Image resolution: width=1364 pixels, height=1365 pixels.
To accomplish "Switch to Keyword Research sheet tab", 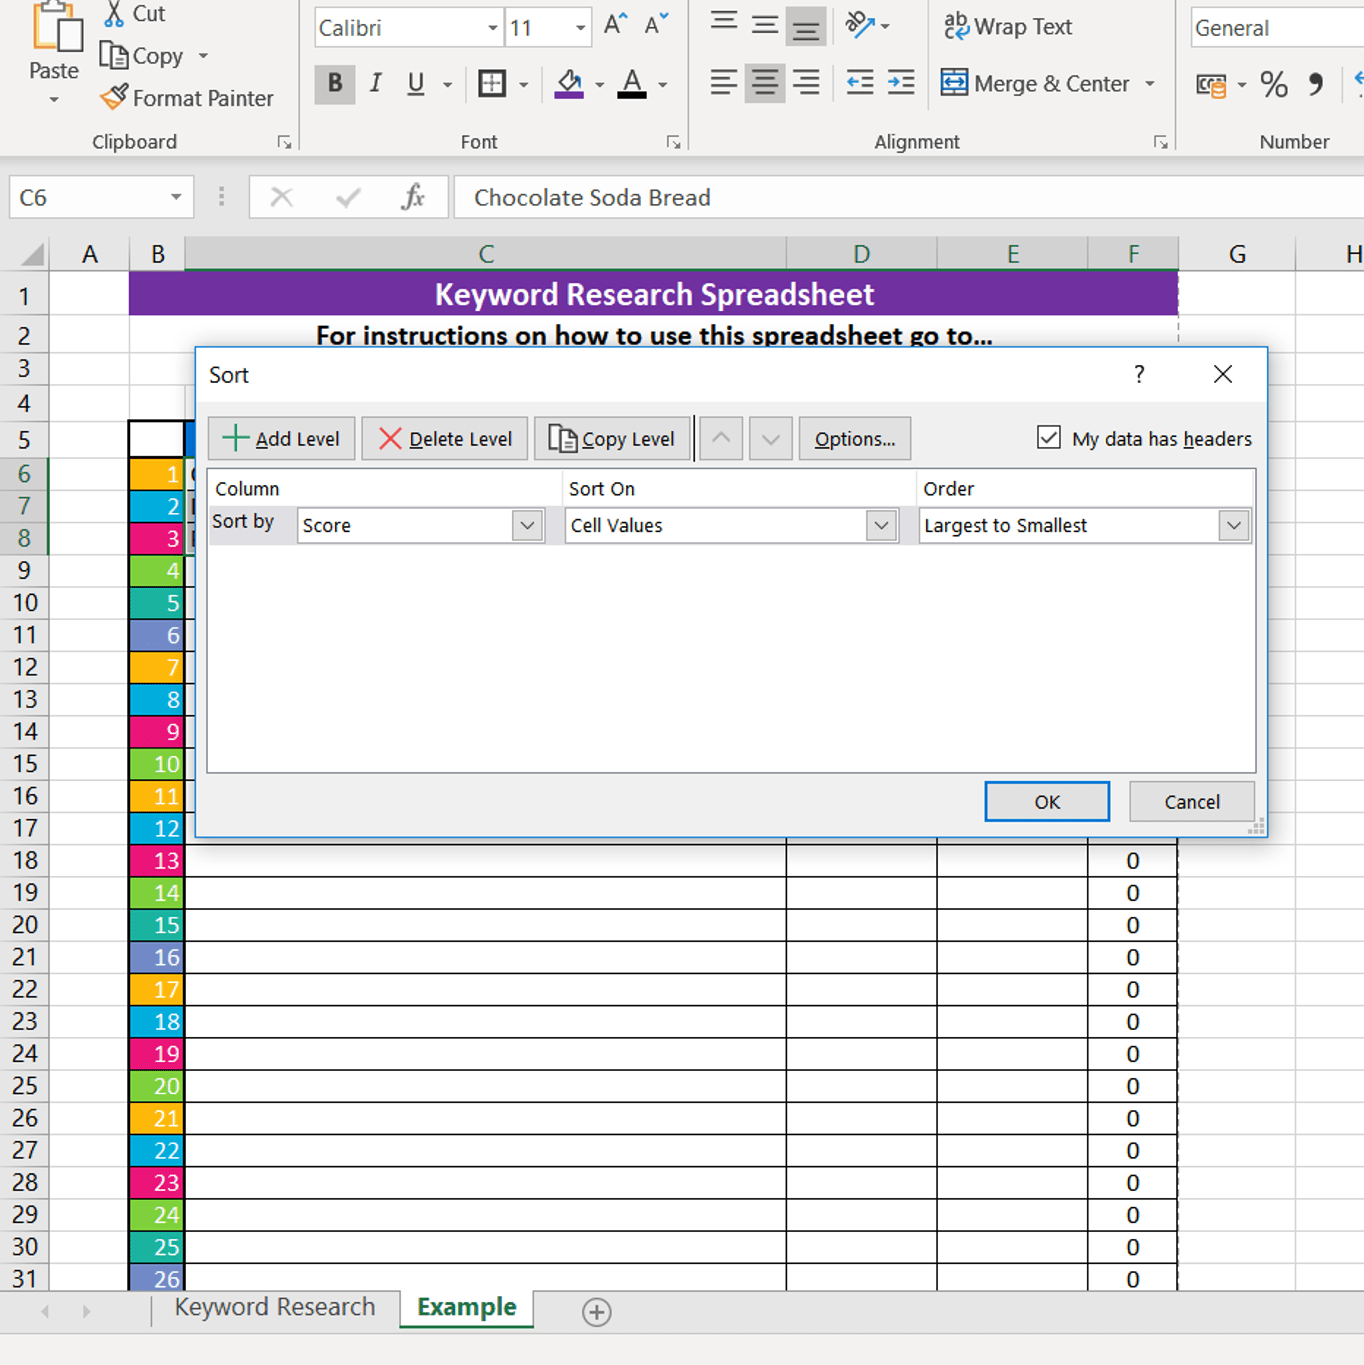I will [275, 1307].
